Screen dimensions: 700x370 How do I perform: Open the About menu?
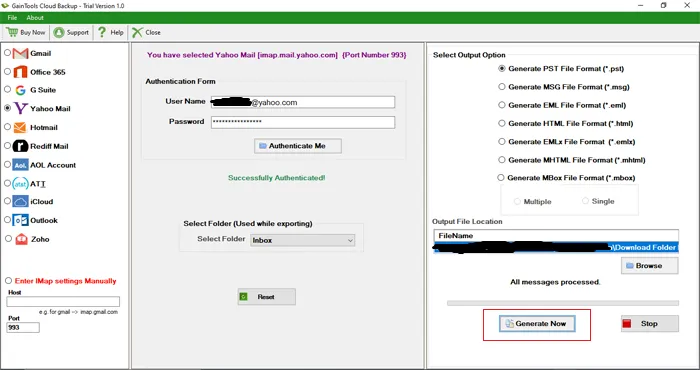[x=35, y=18]
